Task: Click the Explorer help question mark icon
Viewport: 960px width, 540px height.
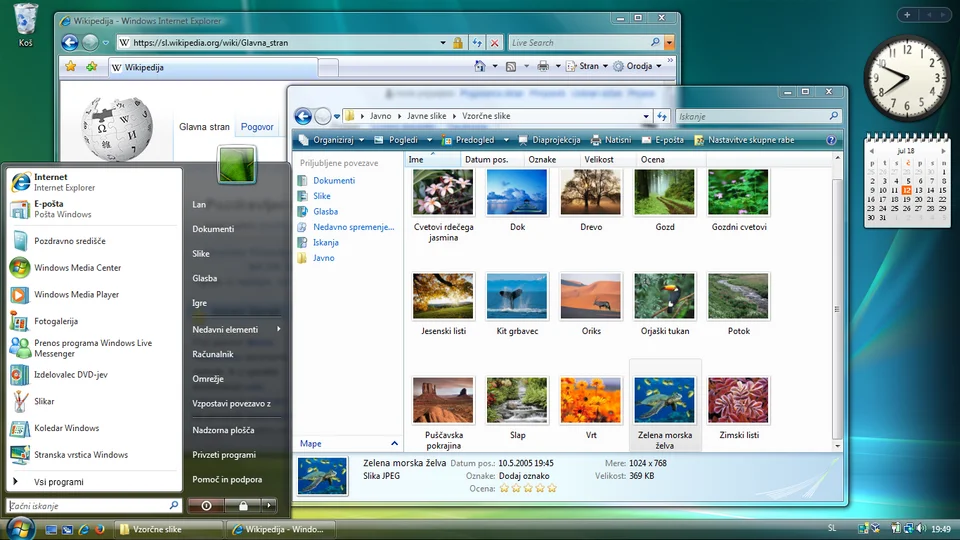Action: (x=831, y=140)
